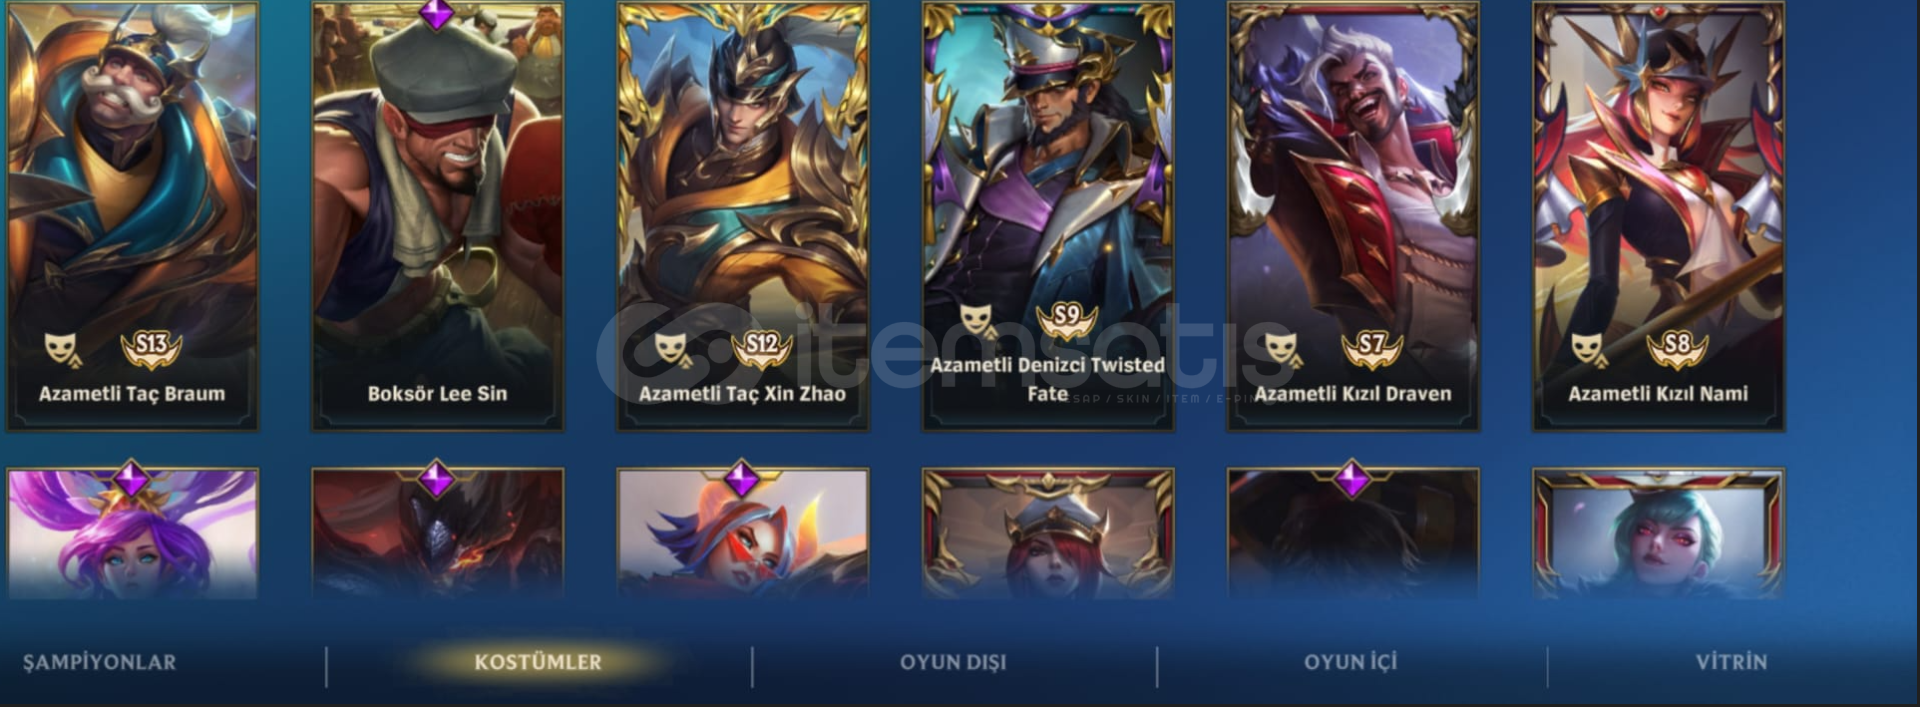Click the mask icon on Draven card
1920x707 pixels.
[1283, 350]
